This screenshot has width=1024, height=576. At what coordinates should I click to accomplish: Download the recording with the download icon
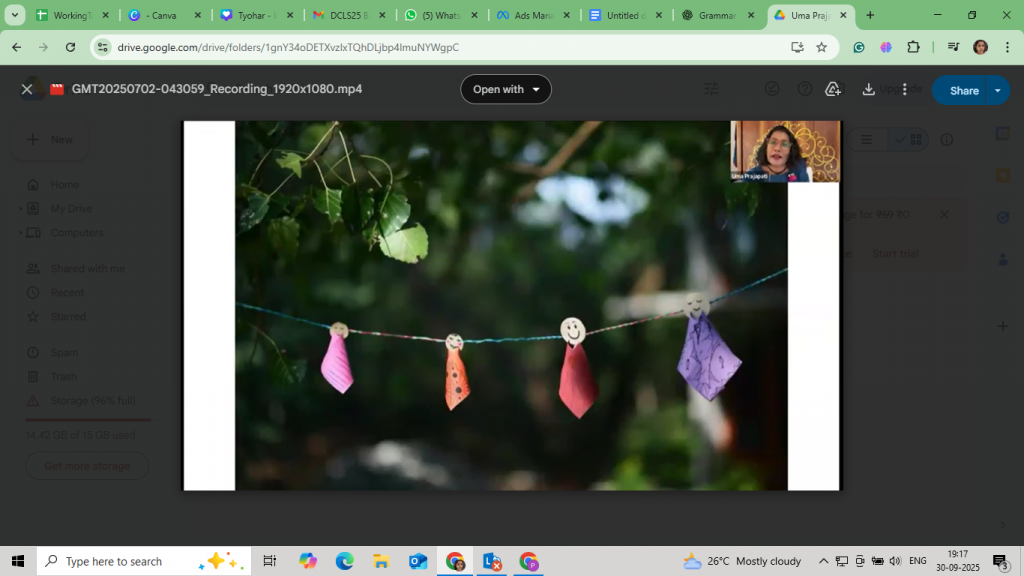point(868,89)
